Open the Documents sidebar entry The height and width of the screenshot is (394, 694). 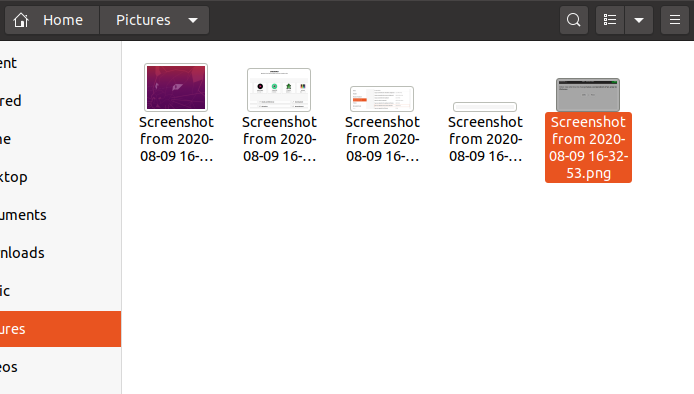60,215
